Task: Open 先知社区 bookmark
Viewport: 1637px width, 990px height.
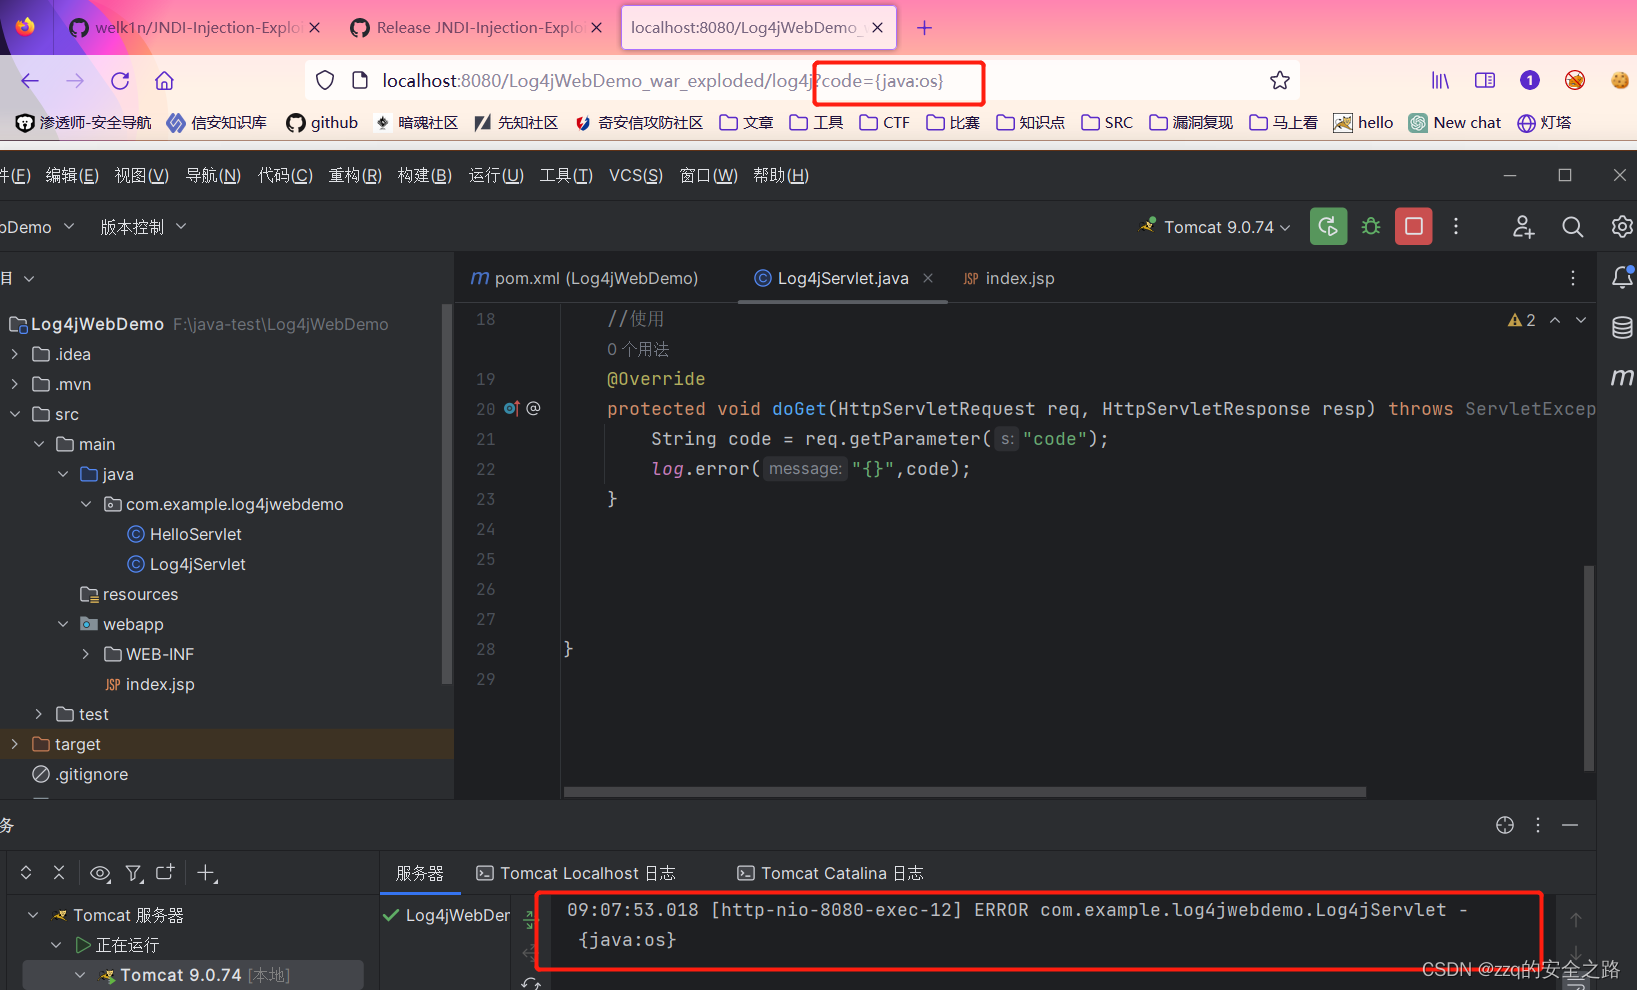Action: click(516, 122)
